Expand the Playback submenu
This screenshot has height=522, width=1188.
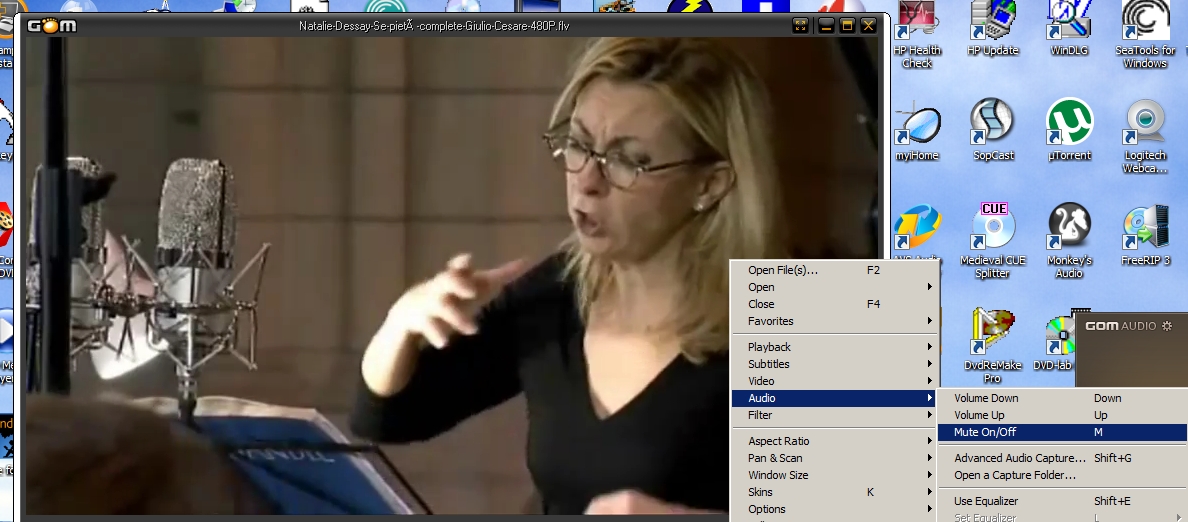click(x=834, y=347)
